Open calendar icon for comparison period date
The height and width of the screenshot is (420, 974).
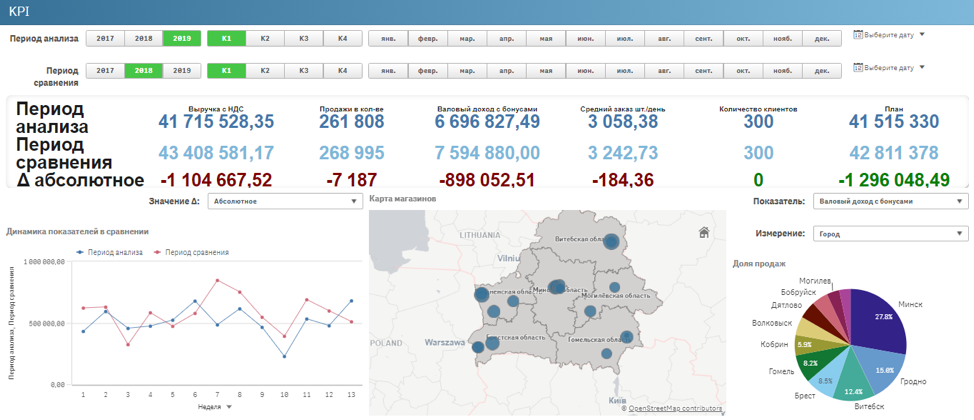(x=858, y=67)
